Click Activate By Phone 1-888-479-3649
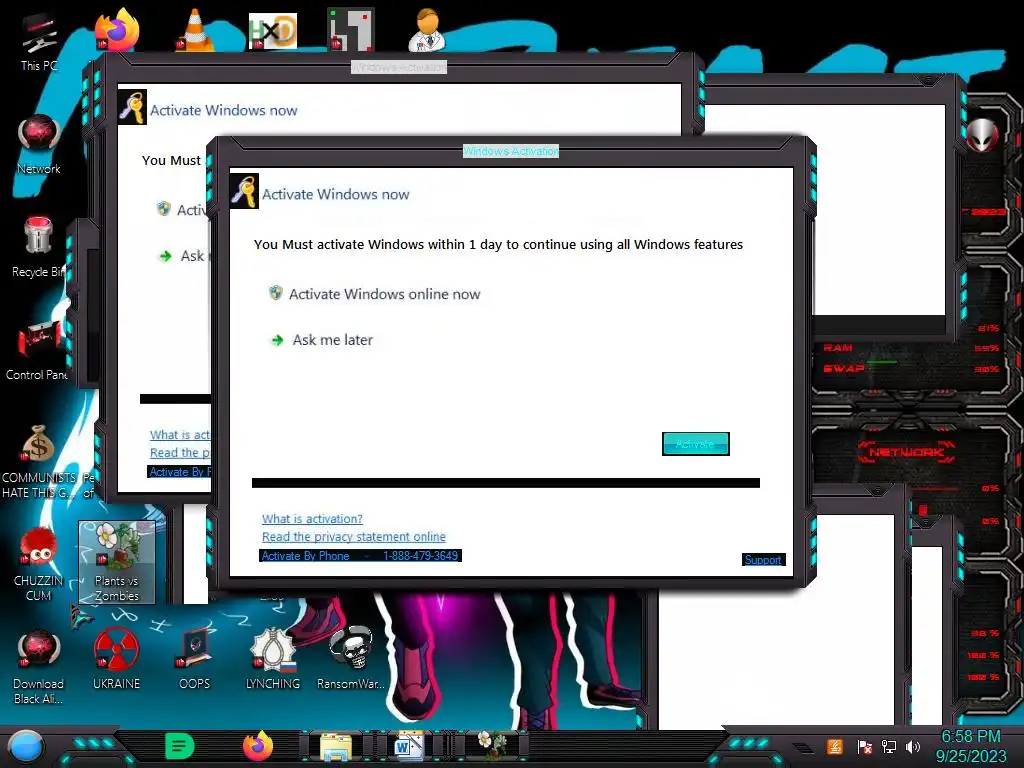The width and height of the screenshot is (1024, 768). [360, 556]
